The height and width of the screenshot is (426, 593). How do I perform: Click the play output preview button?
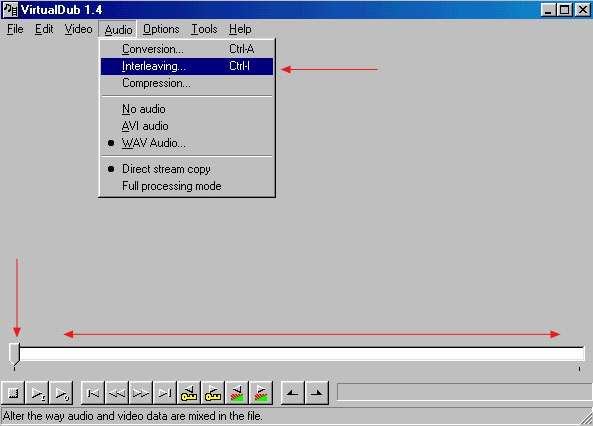click(x=61, y=393)
